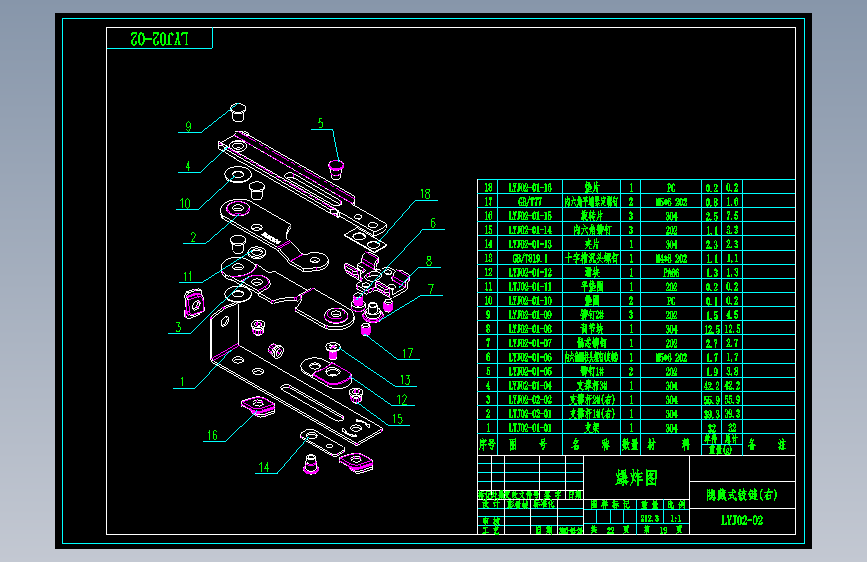Screen dimensions: 867x562
Task: Click the total page count 22
Action: pyautogui.click(x=610, y=530)
